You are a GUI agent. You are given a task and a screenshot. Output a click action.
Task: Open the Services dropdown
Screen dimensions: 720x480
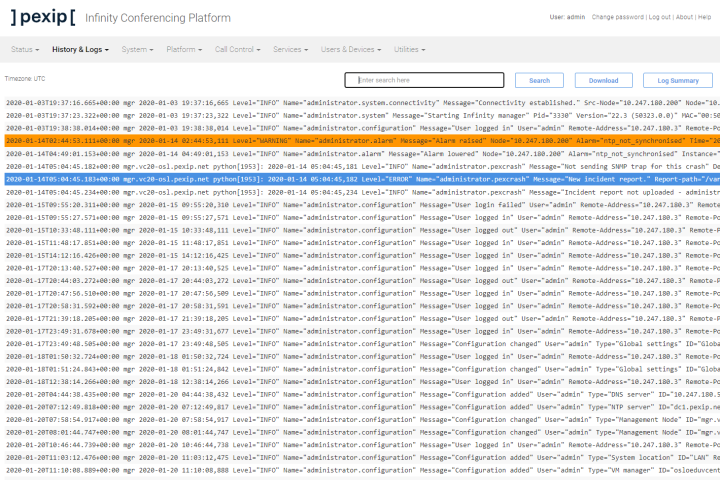coord(290,49)
